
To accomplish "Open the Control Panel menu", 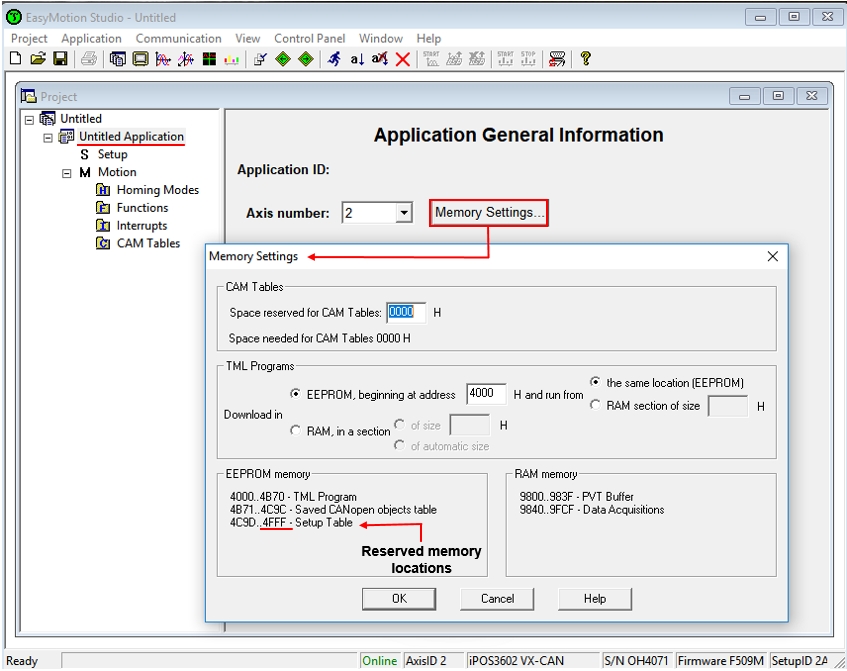I will coord(309,38).
